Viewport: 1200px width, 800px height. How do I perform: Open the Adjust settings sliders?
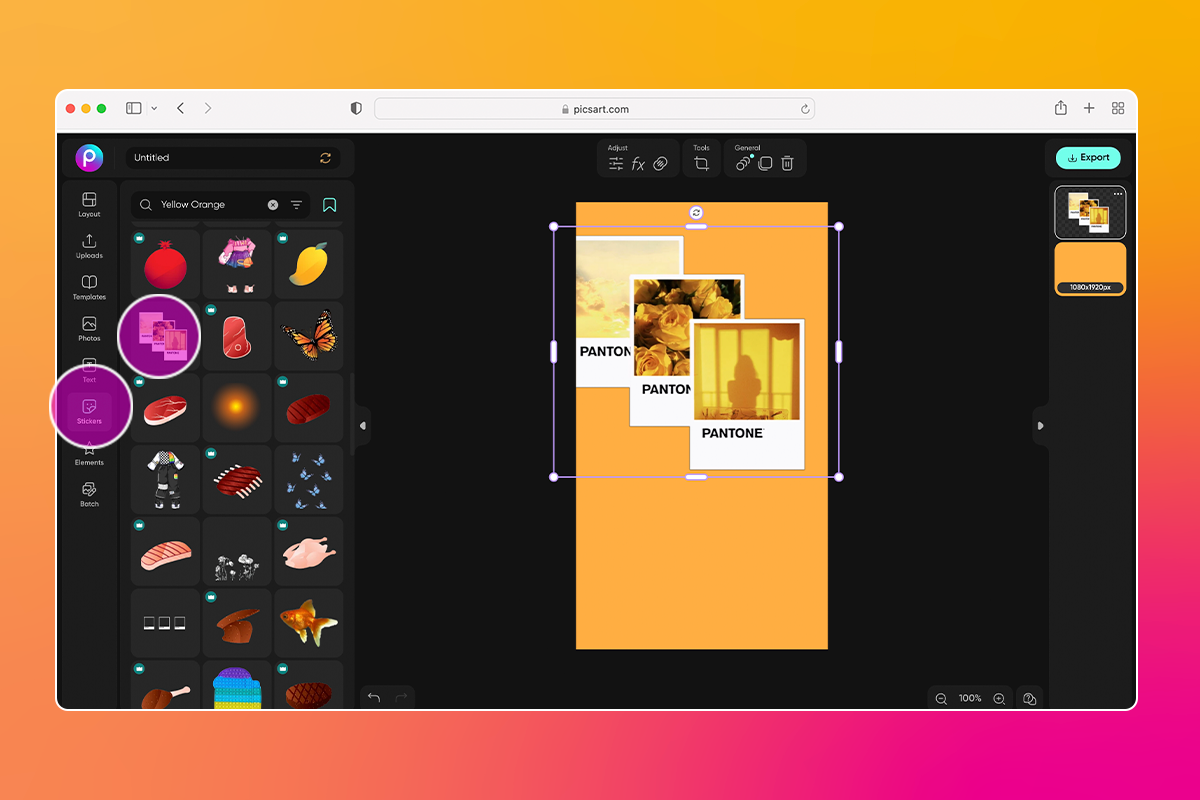pos(616,161)
